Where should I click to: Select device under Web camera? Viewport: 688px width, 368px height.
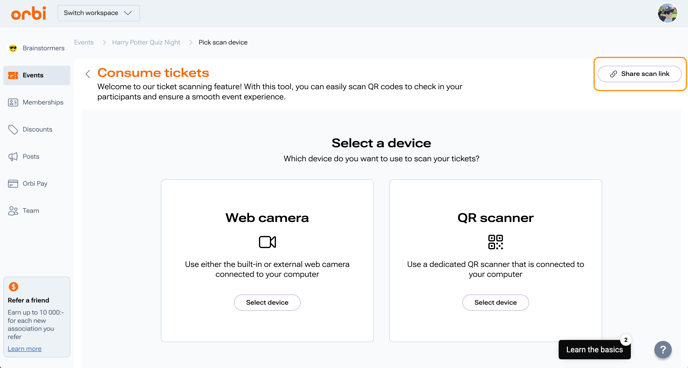click(x=267, y=302)
